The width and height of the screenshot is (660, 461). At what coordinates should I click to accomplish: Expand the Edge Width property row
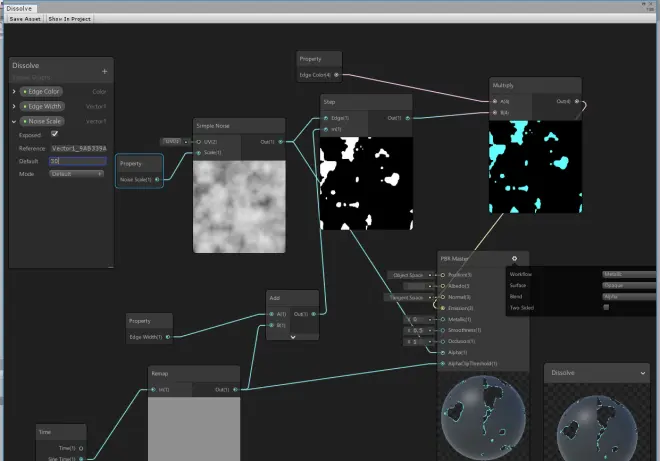14,107
